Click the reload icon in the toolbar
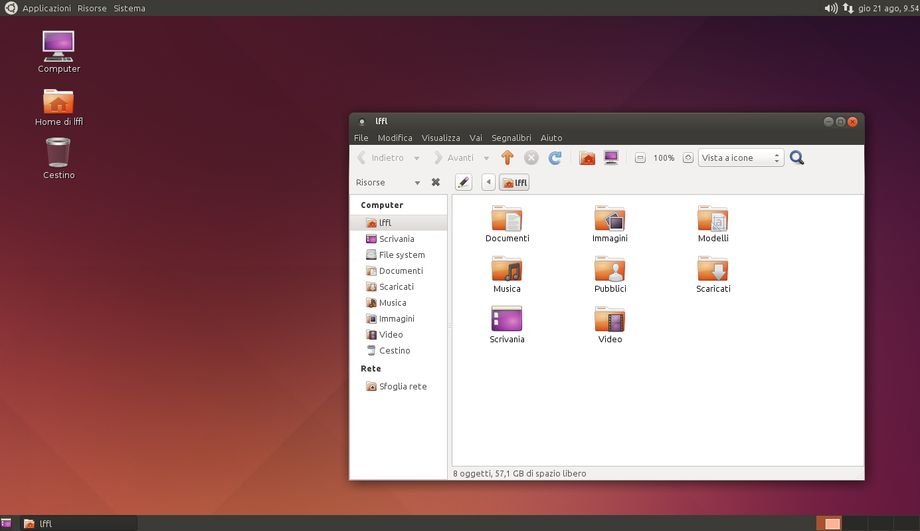This screenshot has height=531, width=920. pos(555,158)
